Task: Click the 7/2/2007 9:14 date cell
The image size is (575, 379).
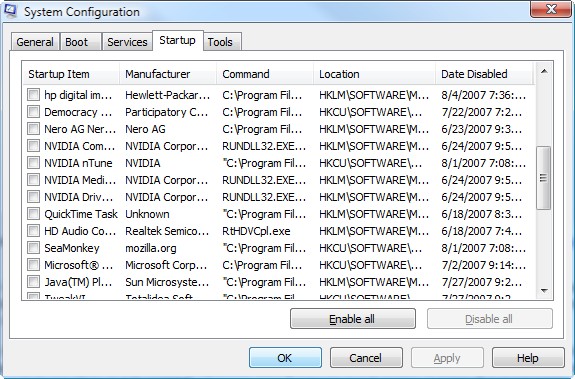Action: 484,265
